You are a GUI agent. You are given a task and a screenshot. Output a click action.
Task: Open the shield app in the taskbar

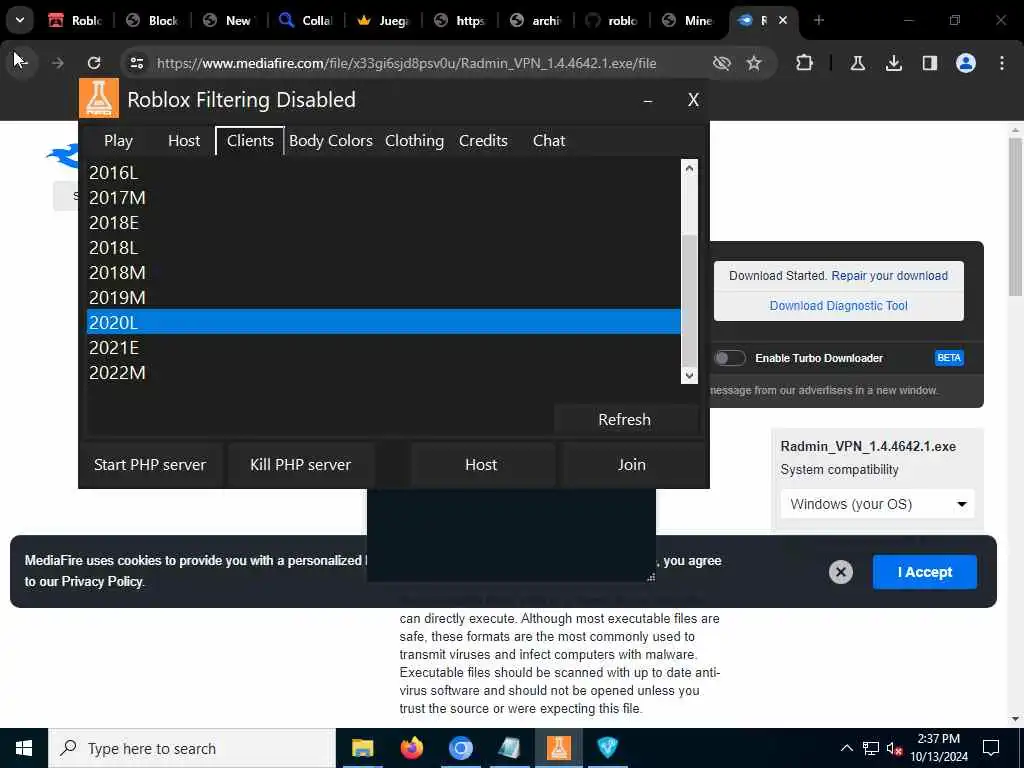[607, 748]
